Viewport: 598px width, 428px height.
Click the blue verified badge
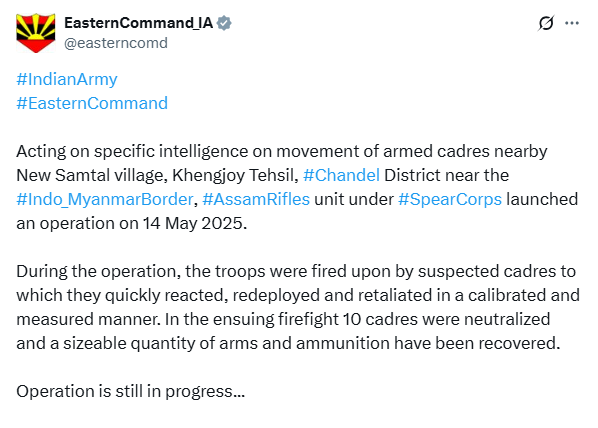pyautogui.click(x=224, y=23)
